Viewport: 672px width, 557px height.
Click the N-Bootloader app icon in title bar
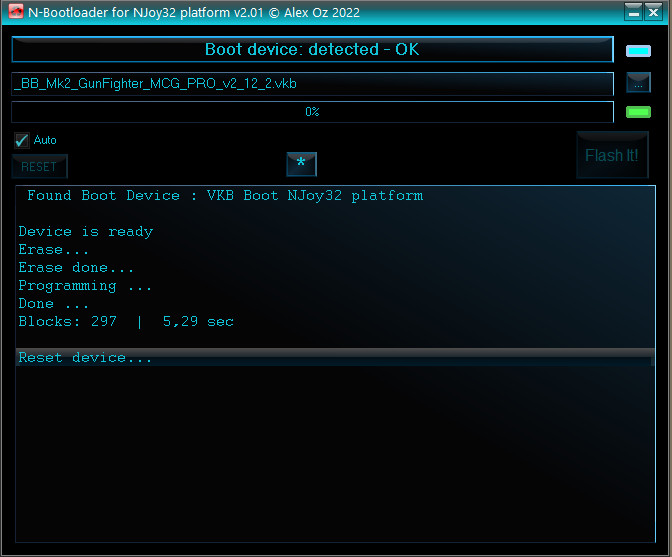(x=16, y=12)
